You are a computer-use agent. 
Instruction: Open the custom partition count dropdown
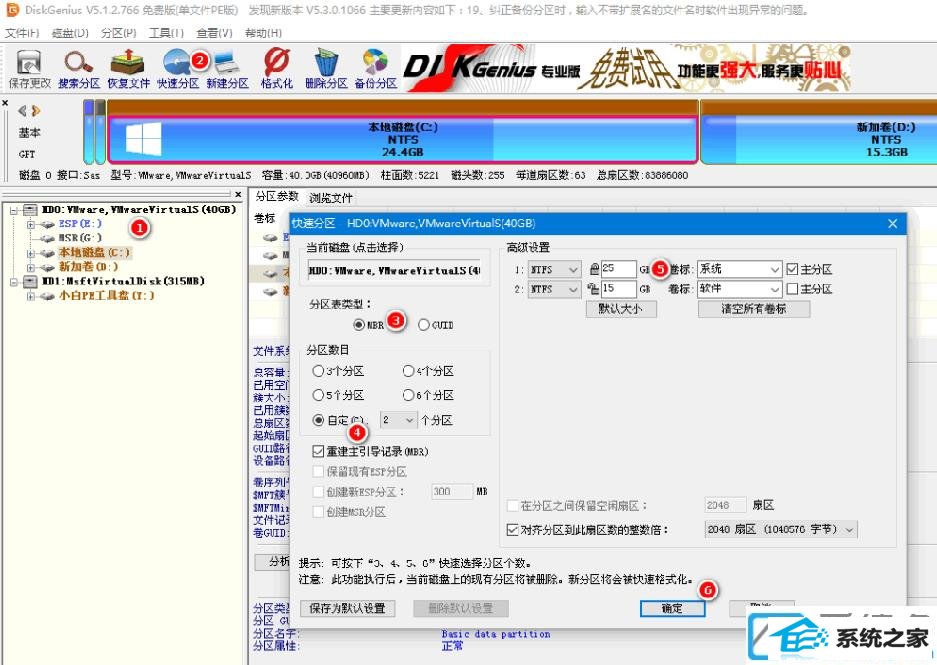[x=397, y=421]
